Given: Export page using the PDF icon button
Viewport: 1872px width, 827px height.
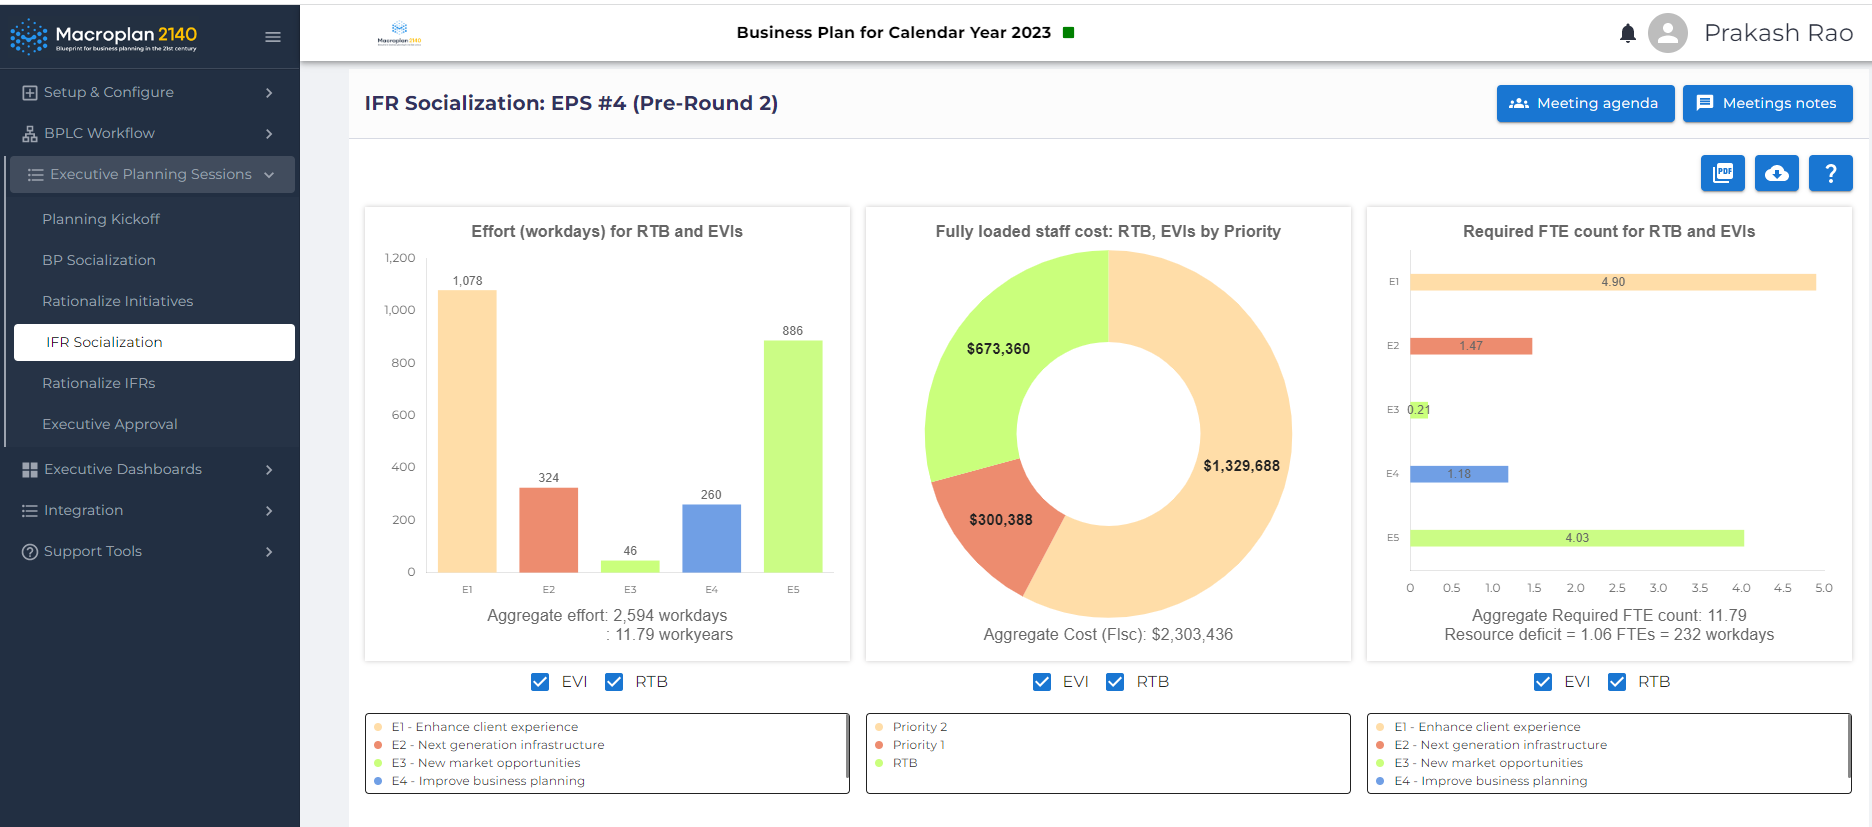Looking at the screenshot, I should 1722,173.
